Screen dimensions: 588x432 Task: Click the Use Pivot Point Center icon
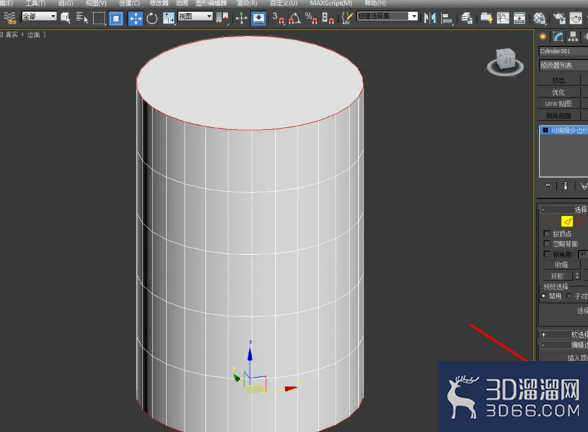[x=222, y=18]
